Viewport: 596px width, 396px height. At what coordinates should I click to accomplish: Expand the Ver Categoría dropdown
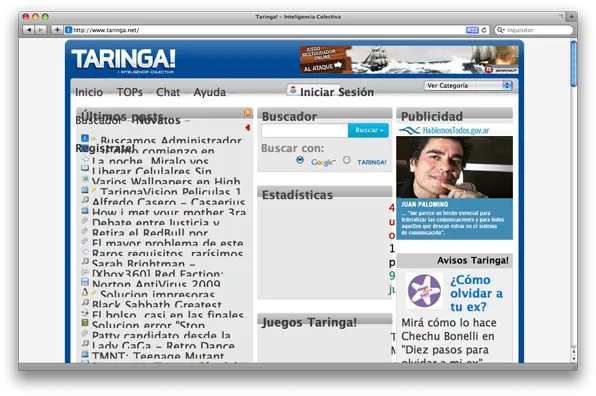click(468, 86)
